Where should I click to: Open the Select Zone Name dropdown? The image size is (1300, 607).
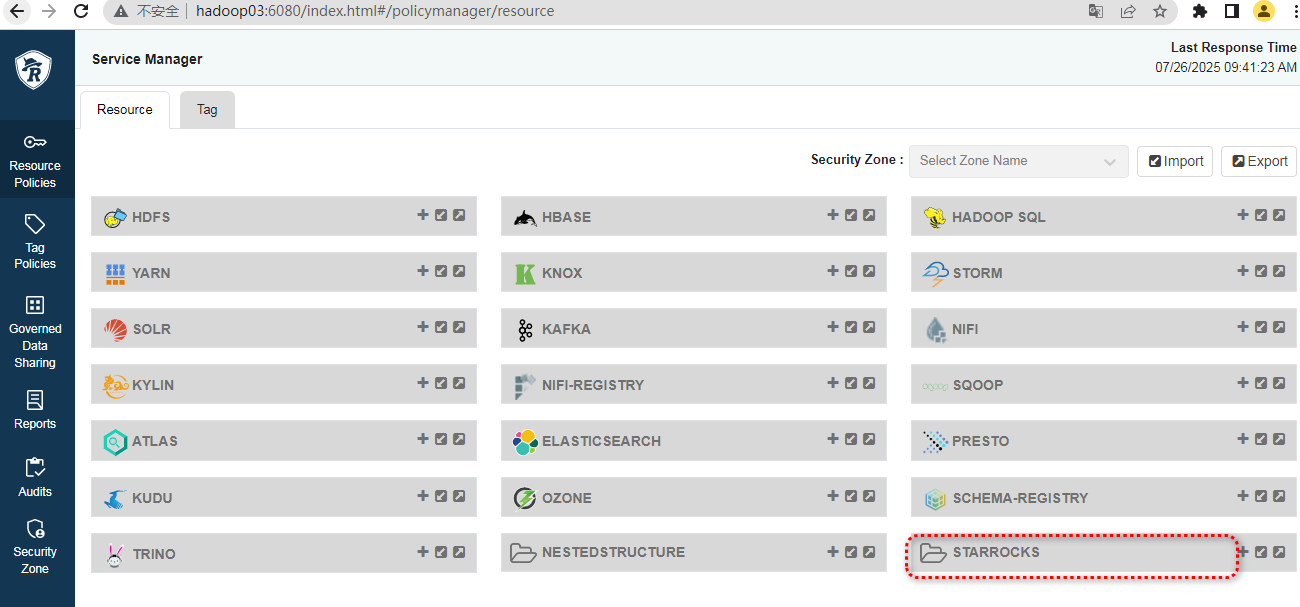(1018, 161)
